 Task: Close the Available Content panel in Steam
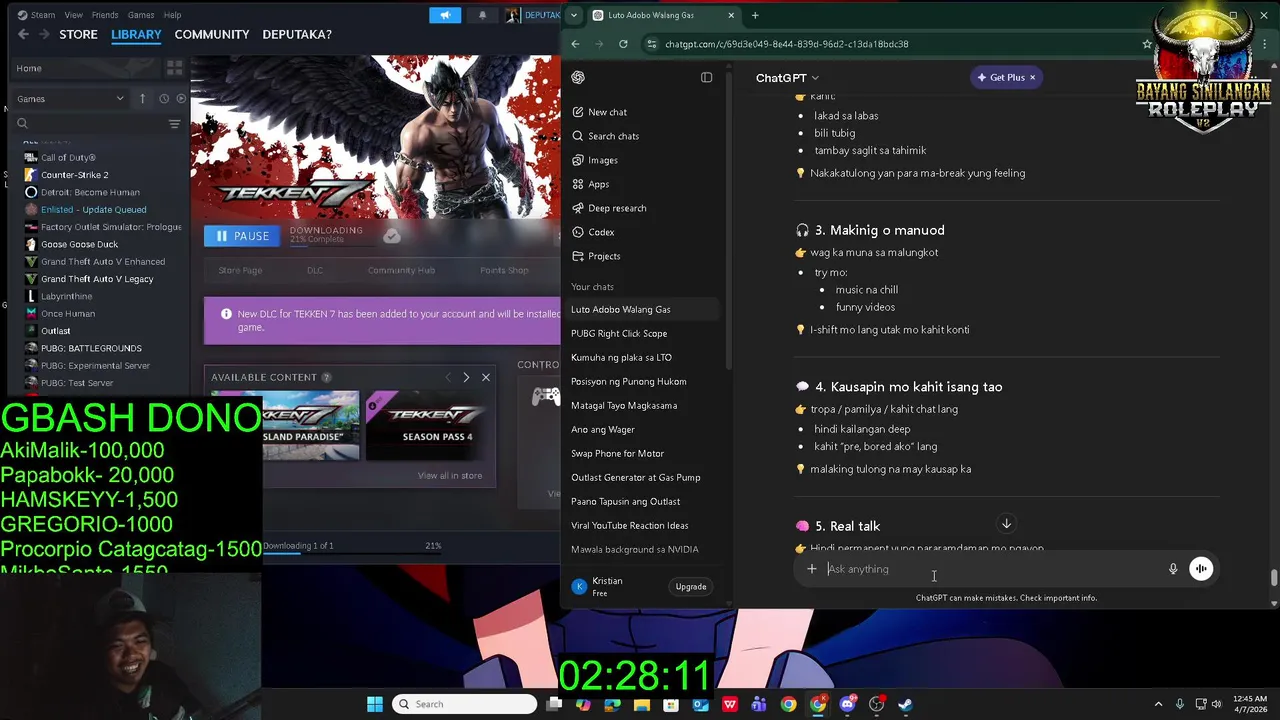486,377
